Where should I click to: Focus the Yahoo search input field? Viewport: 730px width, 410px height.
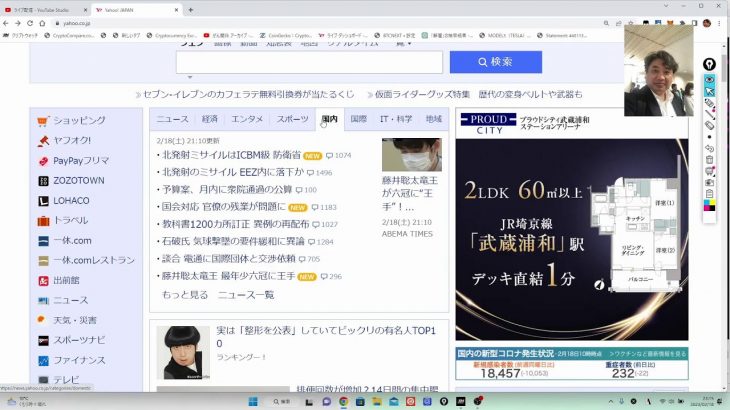point(309,62)
